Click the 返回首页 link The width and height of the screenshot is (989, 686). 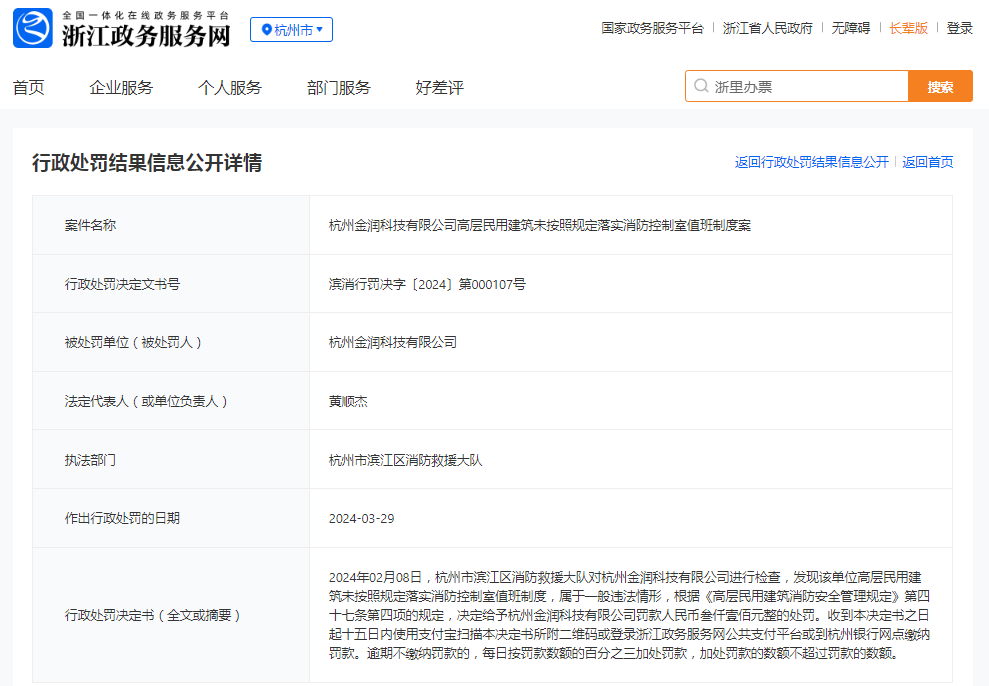[927, 162]
